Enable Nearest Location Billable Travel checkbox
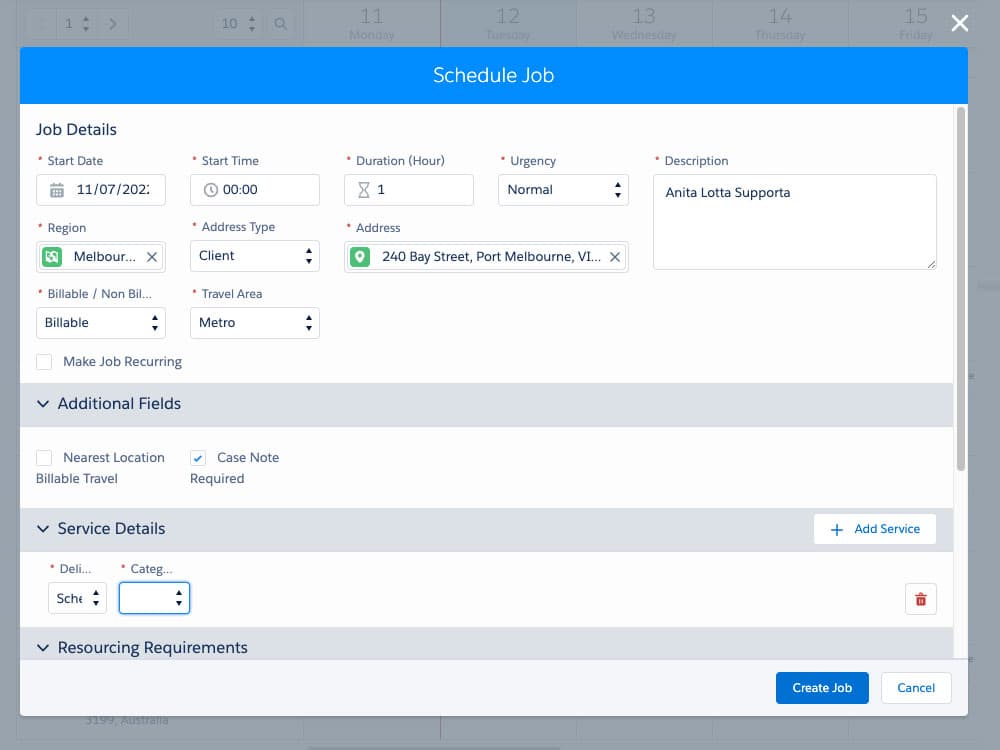Viewport: 1000px width, 750px height. coord(44,458)
